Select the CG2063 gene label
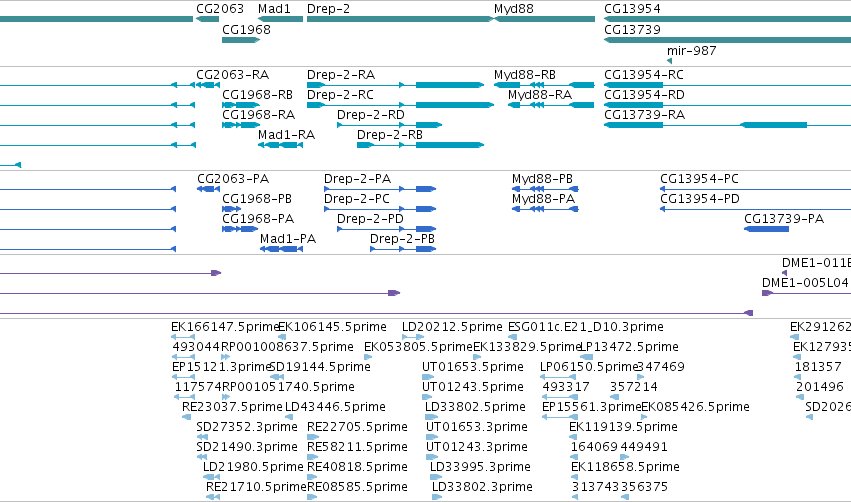 click(x=220, y=9)
